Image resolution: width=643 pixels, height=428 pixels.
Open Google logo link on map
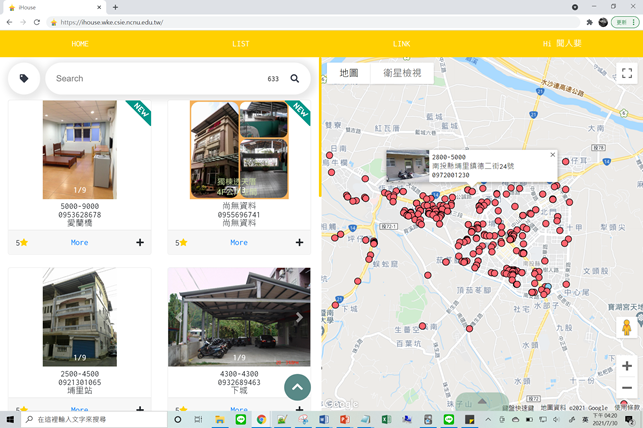point(341,404)
